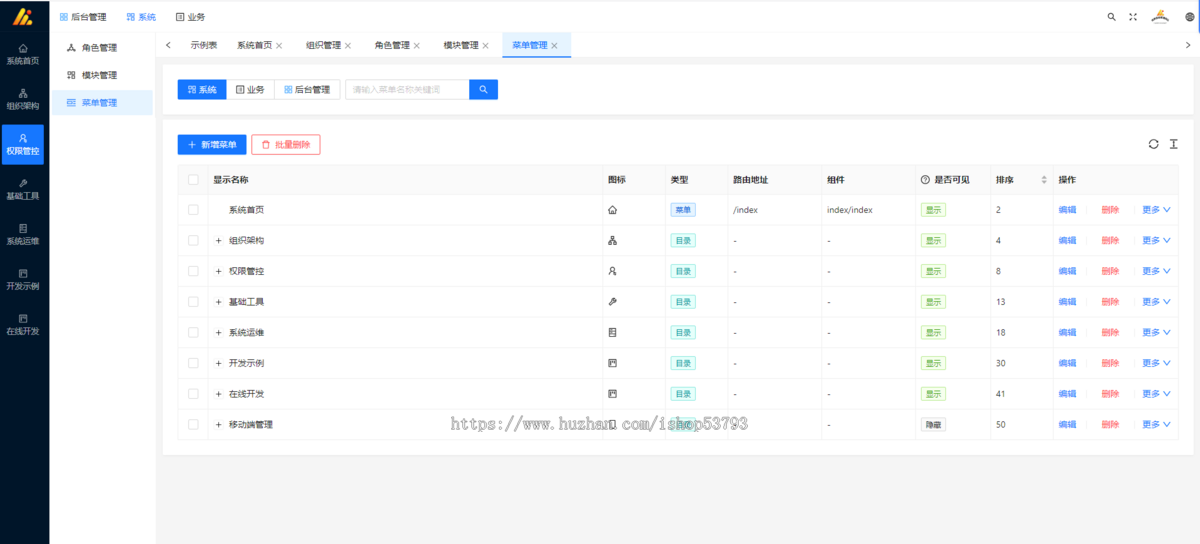Open the search magnifier in top bar

coord(1112,16)
